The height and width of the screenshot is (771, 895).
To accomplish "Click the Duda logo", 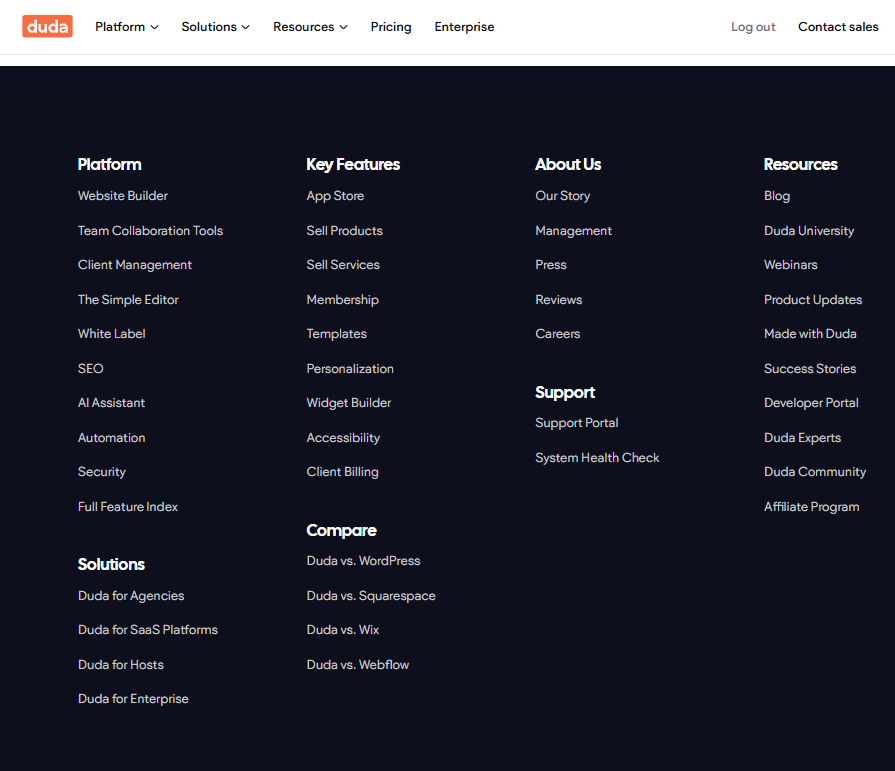I will tap(47, 26).
